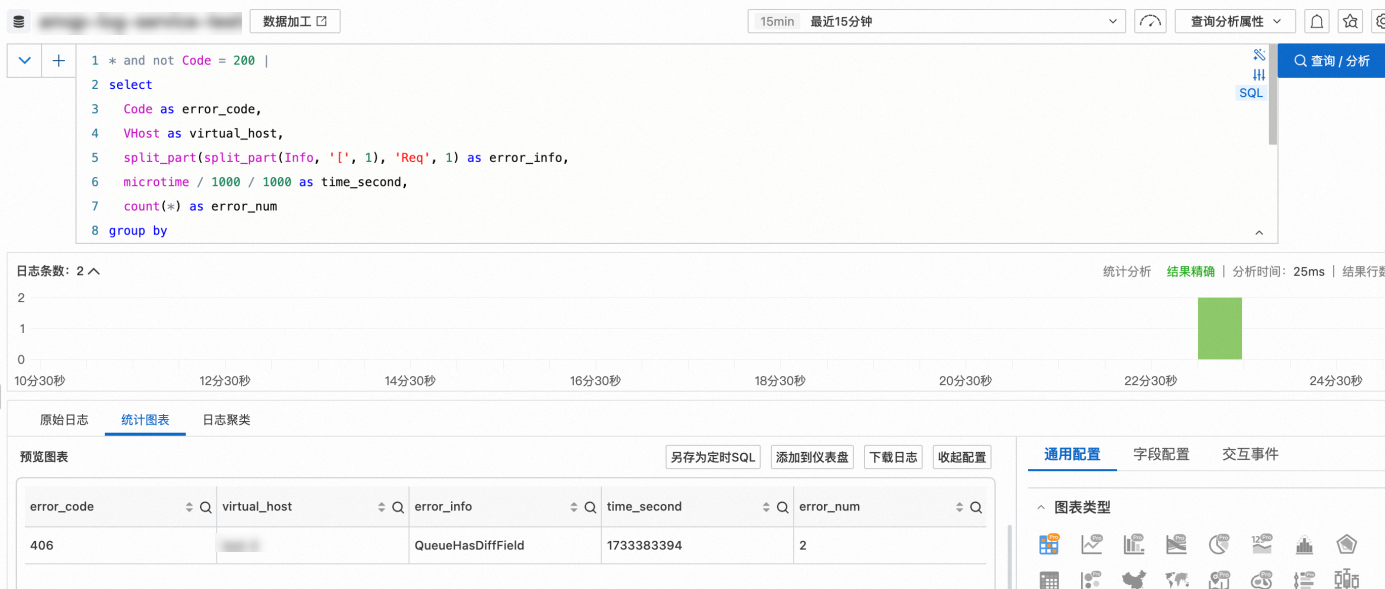Select the bubble scatter chart type
This screenshot has height=589, width=1385.
click(1091, 580)
